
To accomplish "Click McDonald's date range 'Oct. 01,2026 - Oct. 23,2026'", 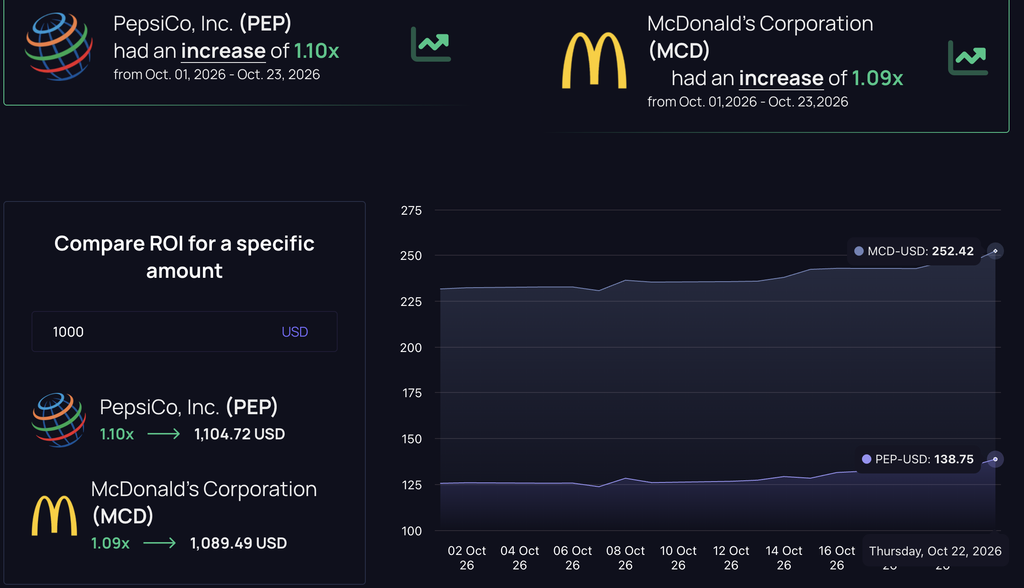I will pos(763,102).
